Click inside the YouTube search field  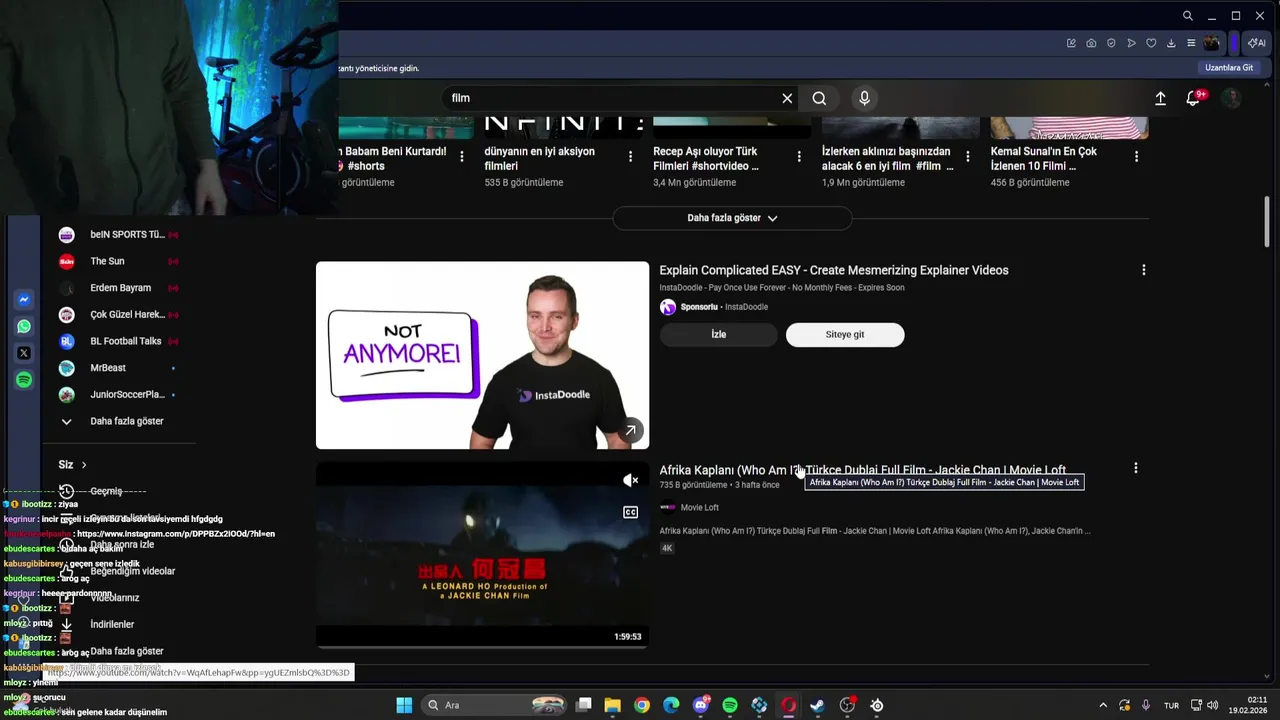tap(610, 98)
